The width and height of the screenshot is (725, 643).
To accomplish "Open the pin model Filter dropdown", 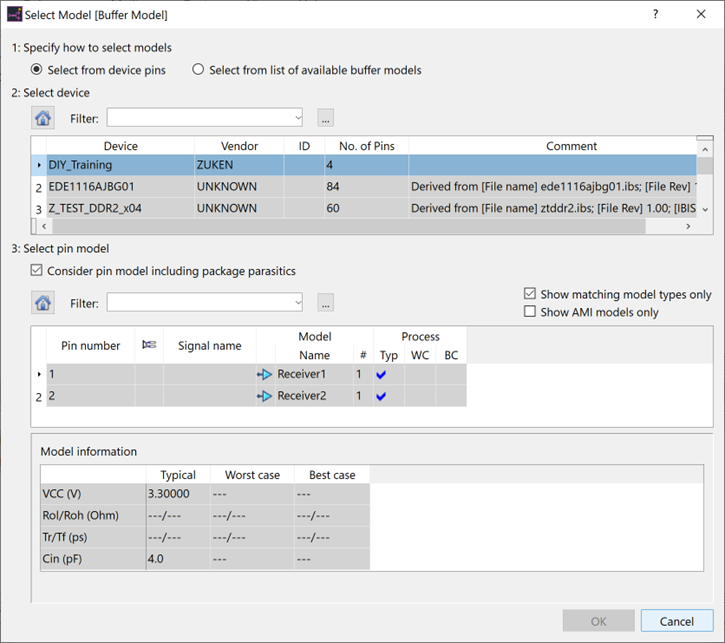I will [x=297, y=302].
